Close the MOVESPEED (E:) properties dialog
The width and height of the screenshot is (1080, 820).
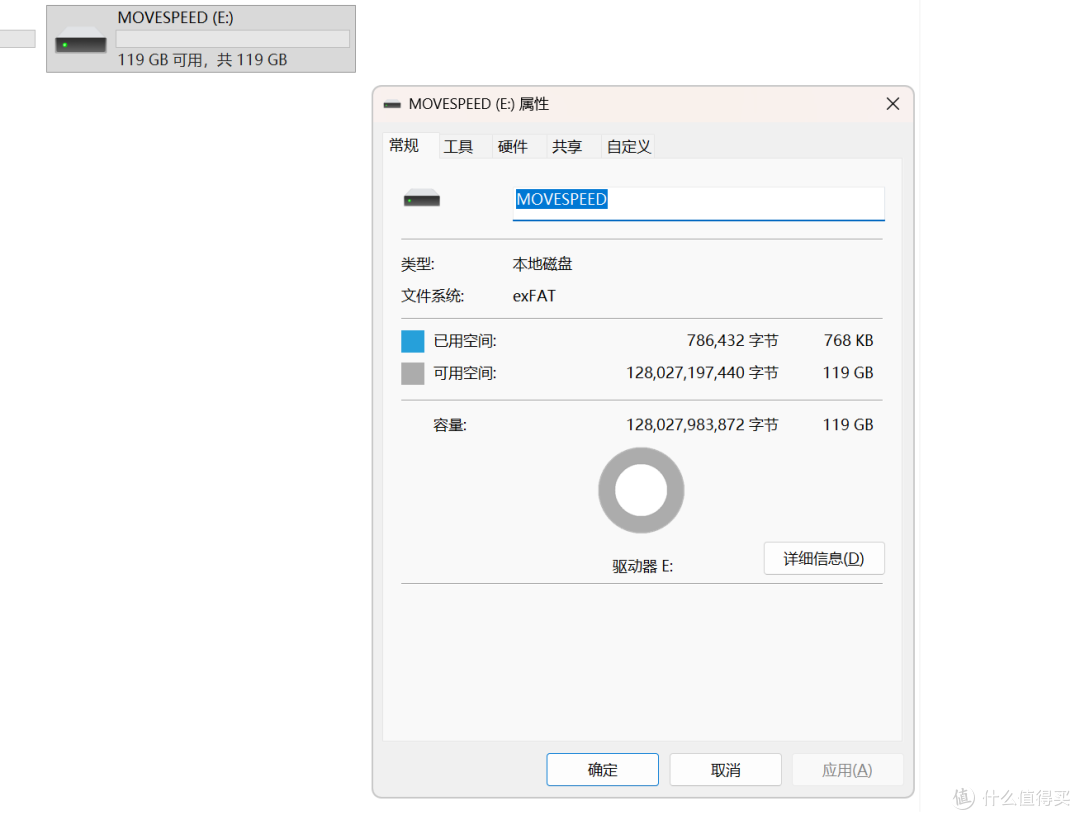tap(893, 104)
